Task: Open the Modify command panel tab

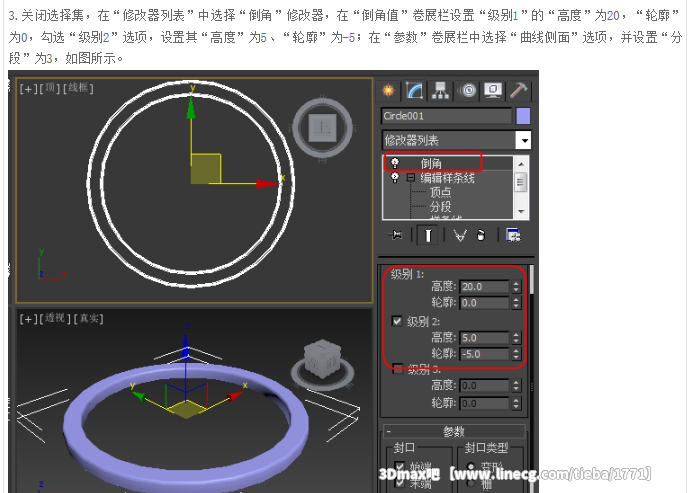Action: 415,90
